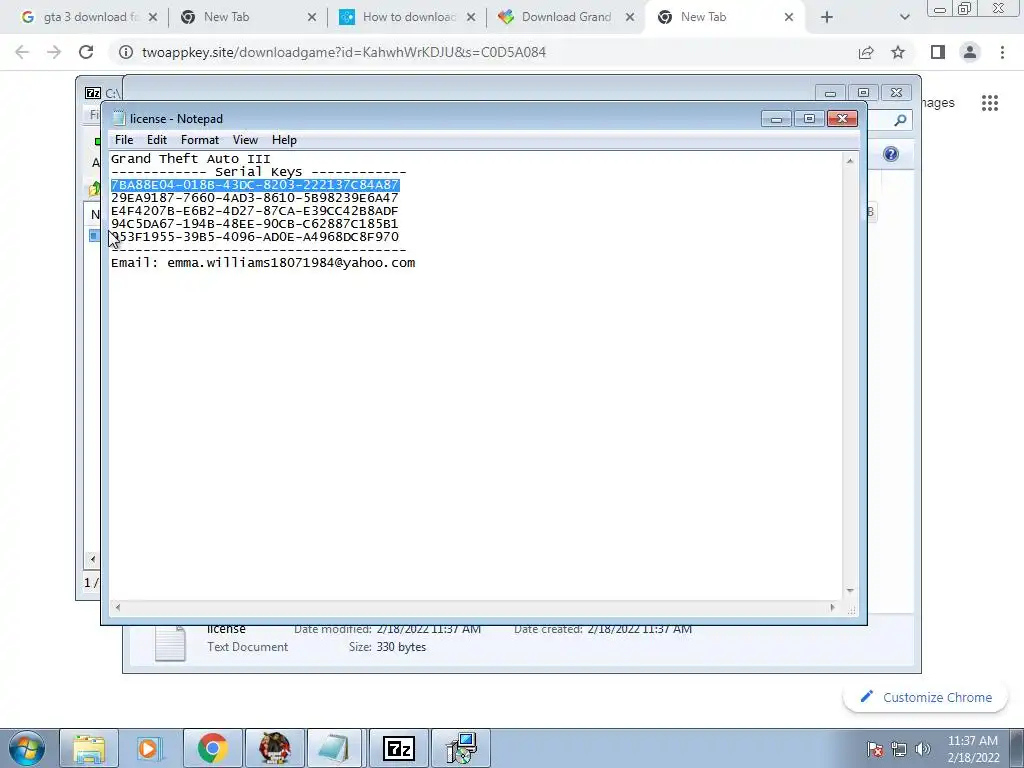1024x768 pixels.
Task: Click the network tray icon
Action: click(899, 749)
